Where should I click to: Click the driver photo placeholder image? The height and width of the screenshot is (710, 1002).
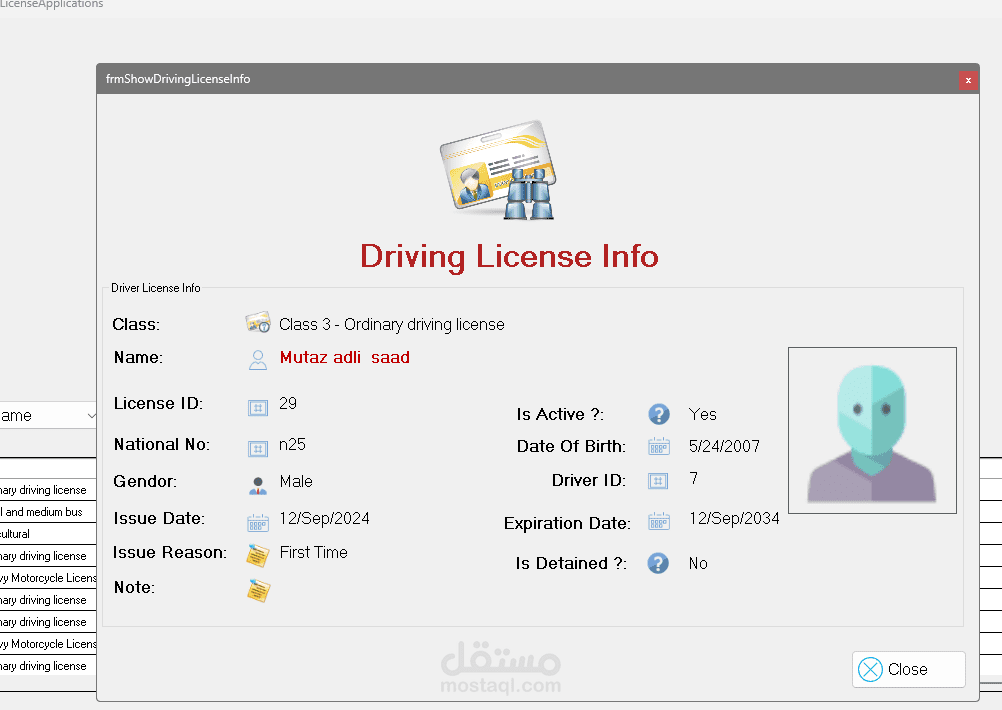click(x=872, y=430)
